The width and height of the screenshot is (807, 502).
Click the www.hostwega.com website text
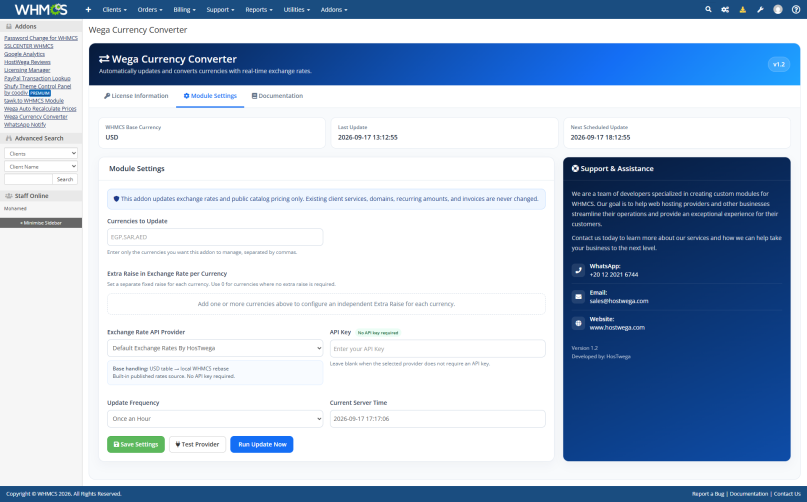[x=617, y=327]
